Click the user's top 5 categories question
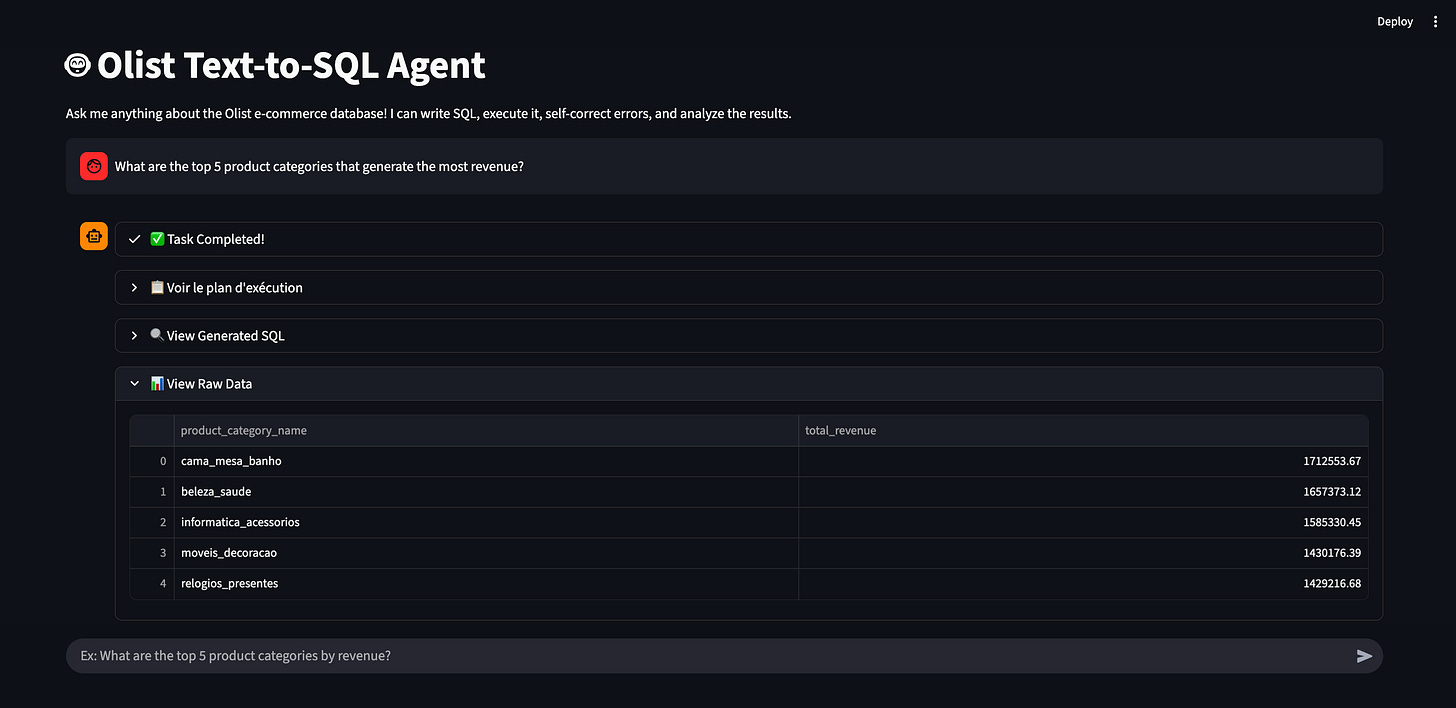 (320, 166)
